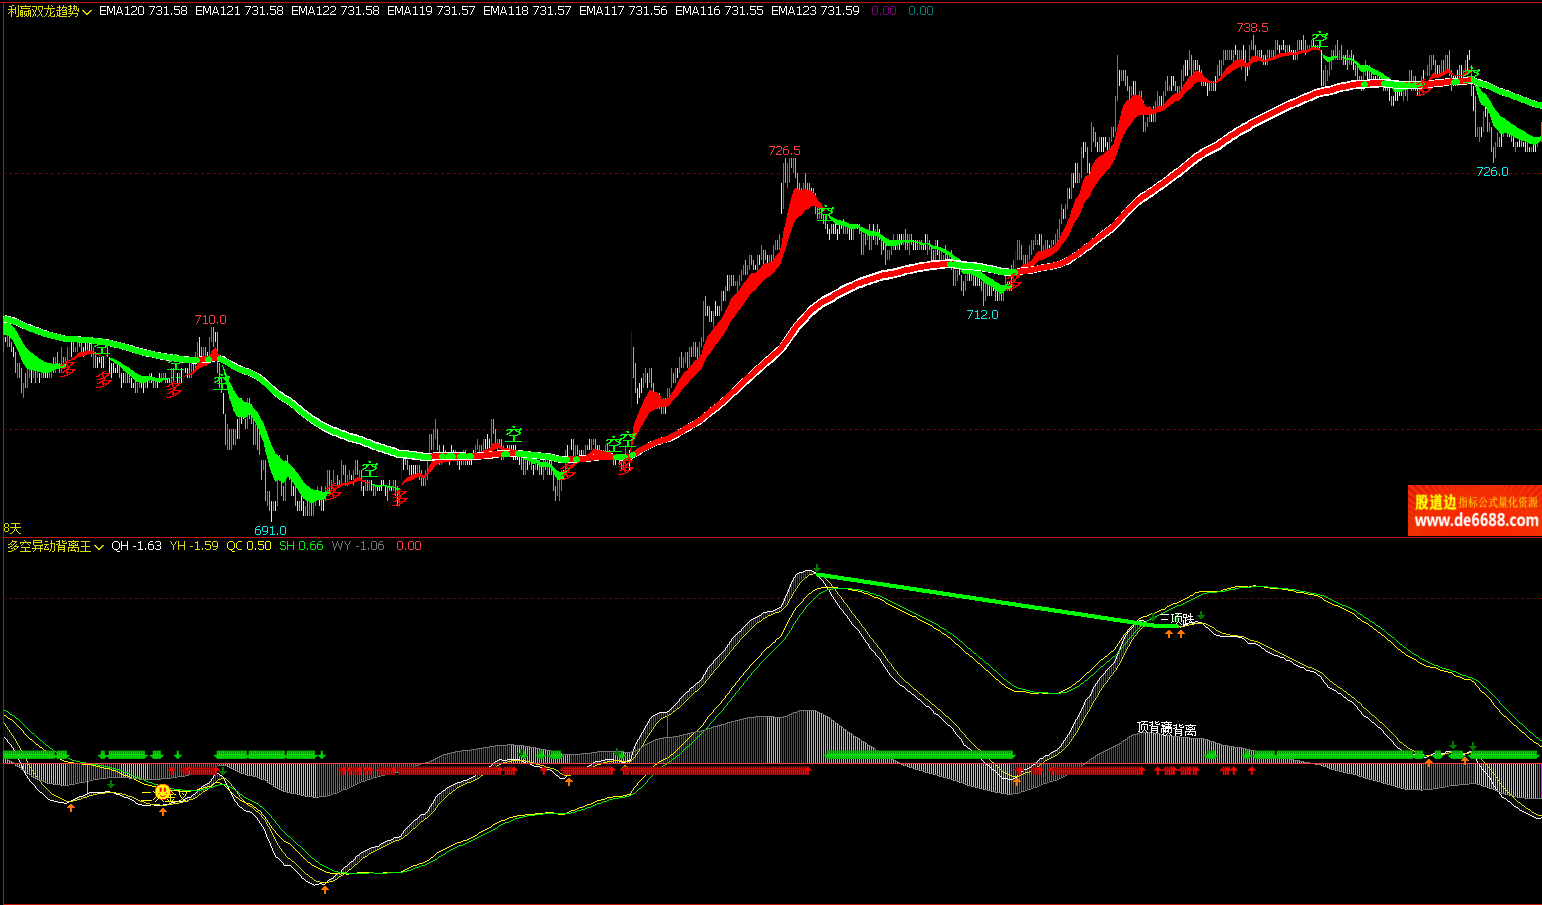Select the 738.5 high price label
The width and height of the screenshot is (1542, 905).
point(1252,28)
